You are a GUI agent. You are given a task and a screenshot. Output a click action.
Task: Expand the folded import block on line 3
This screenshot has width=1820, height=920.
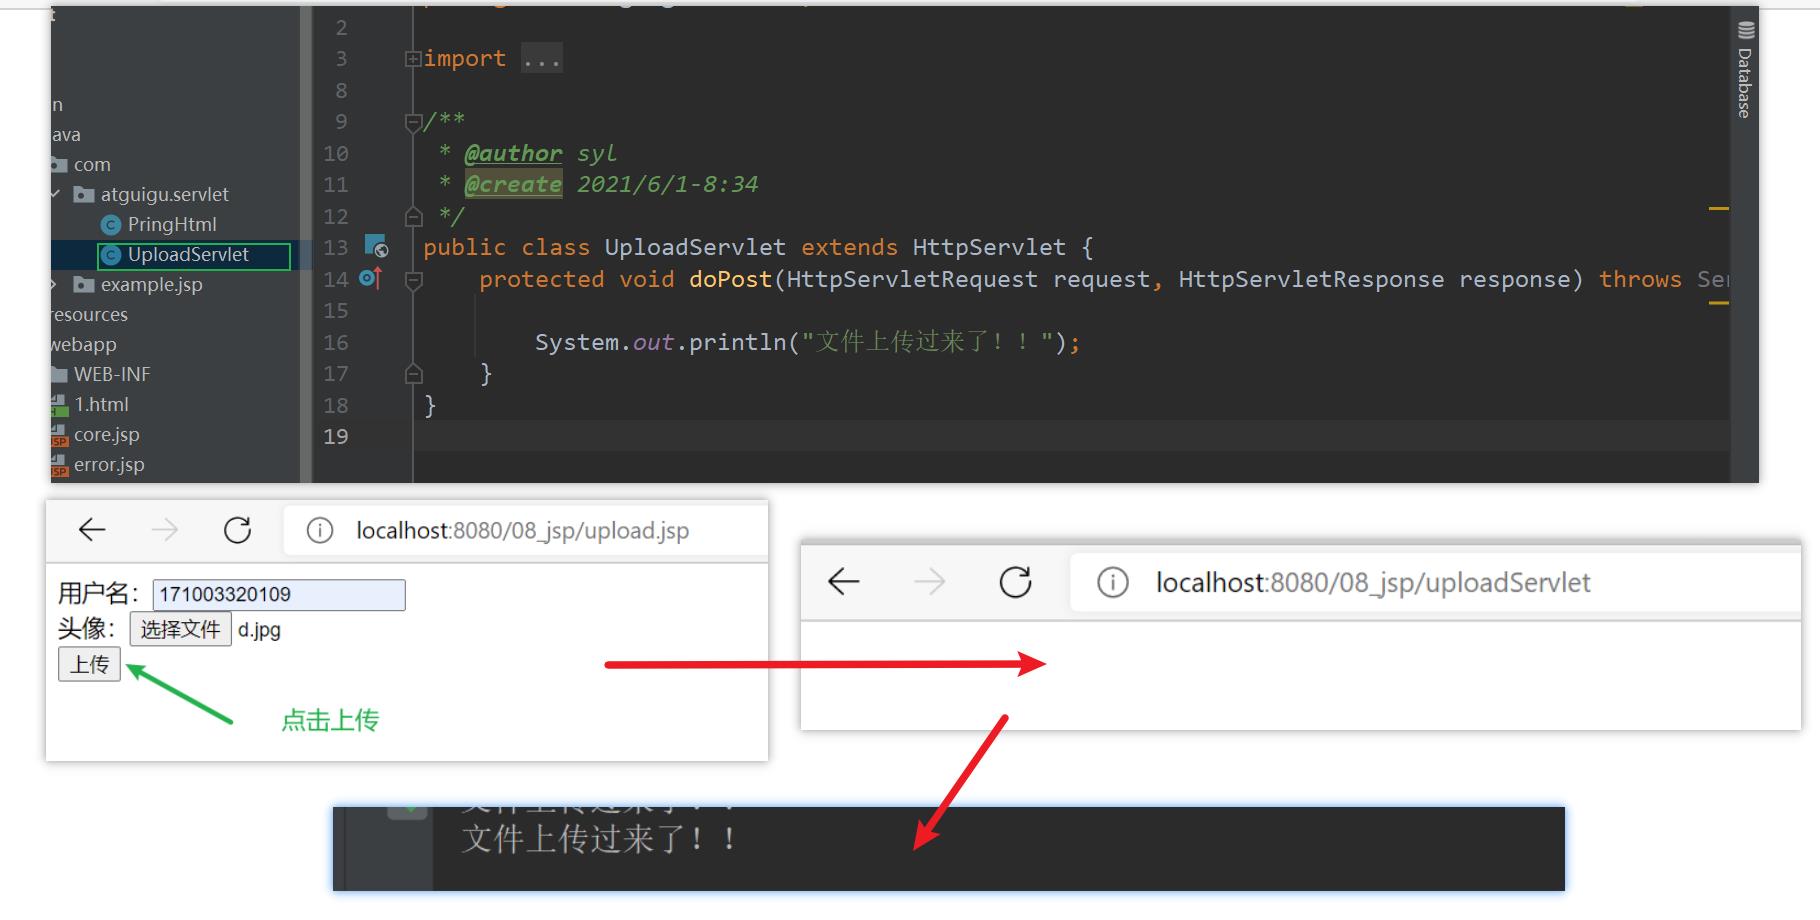412,59
